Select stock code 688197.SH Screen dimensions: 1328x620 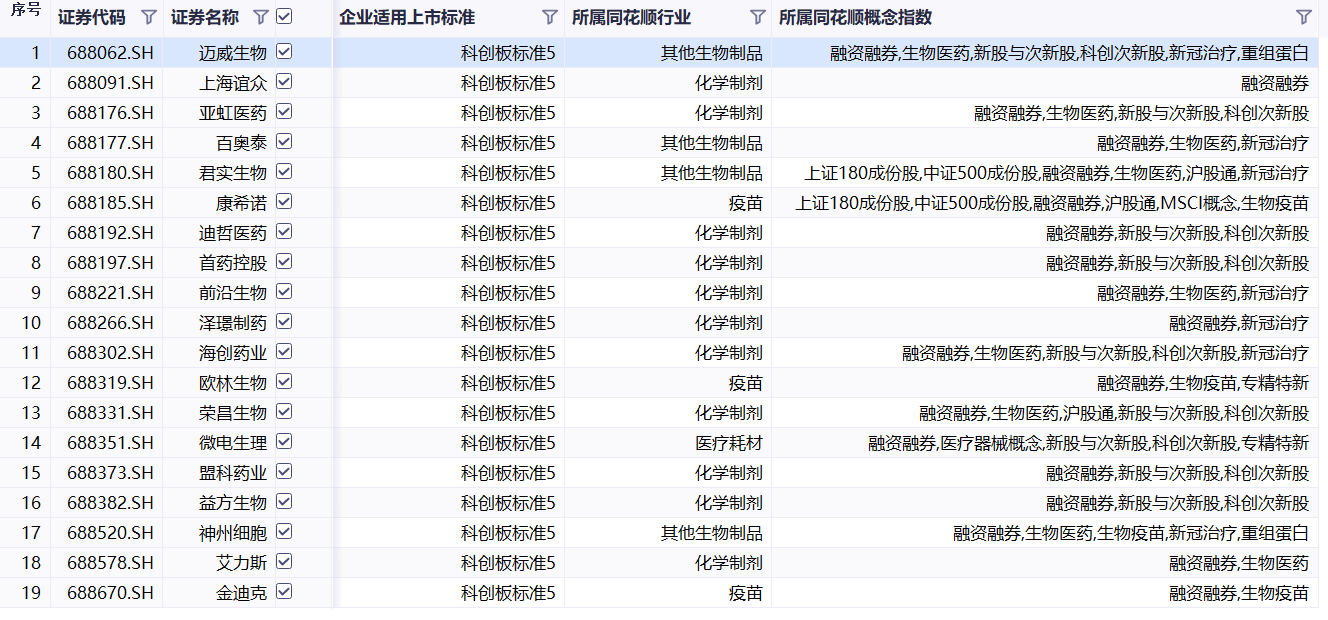coord(111,263)
